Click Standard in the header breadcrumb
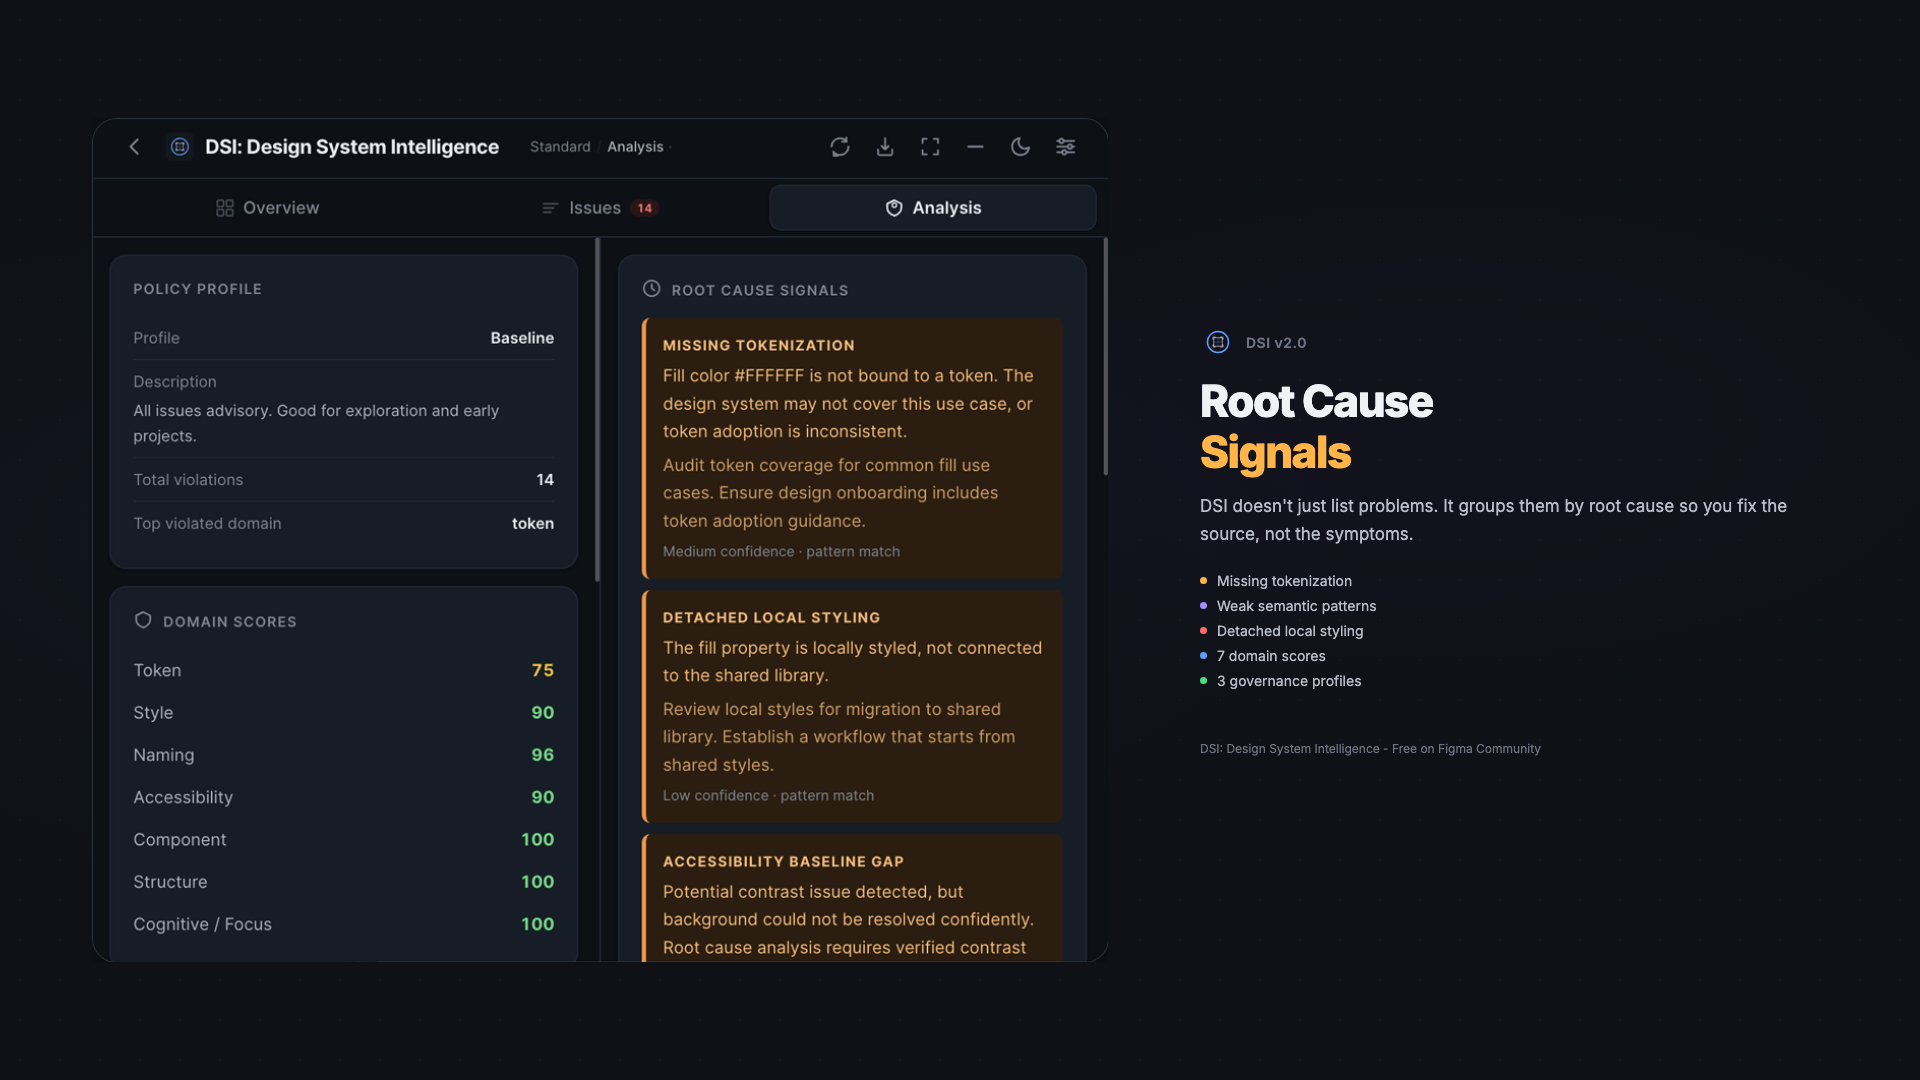The image size is (1920, 1080). coord(560,146)
